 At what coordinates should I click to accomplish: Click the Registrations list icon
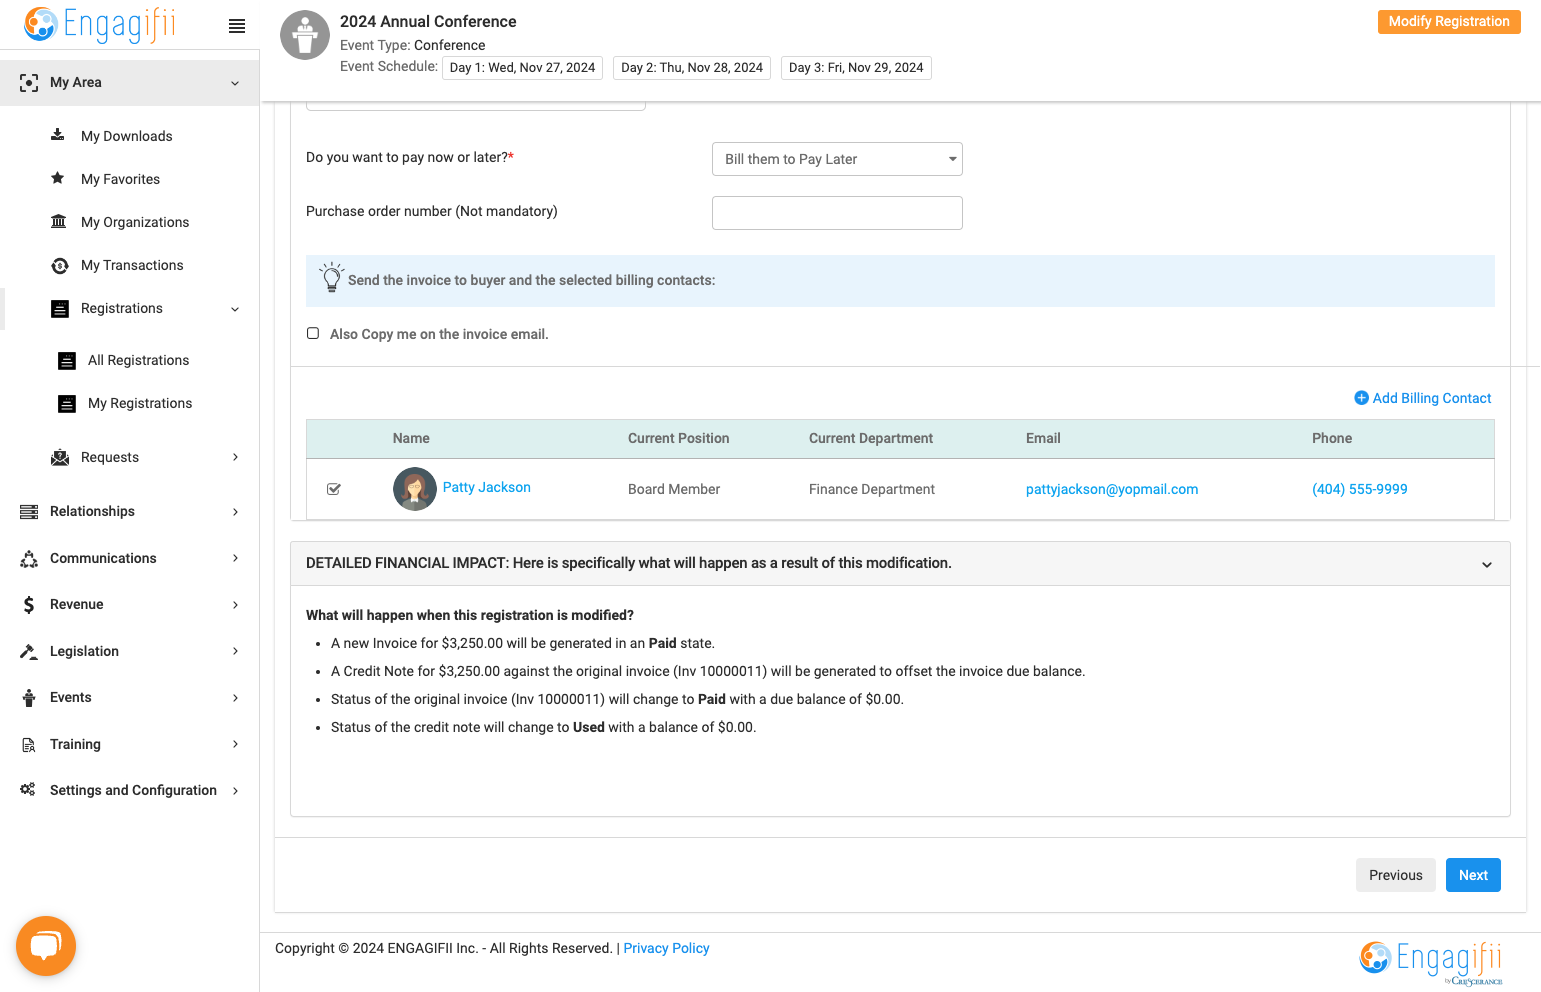click(x=60, y=309)
